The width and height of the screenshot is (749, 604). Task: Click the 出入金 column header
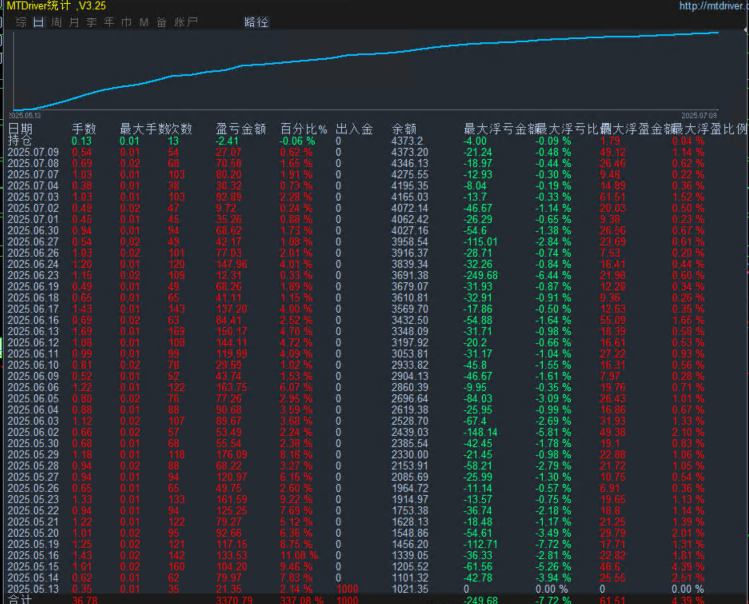(354, 129)
